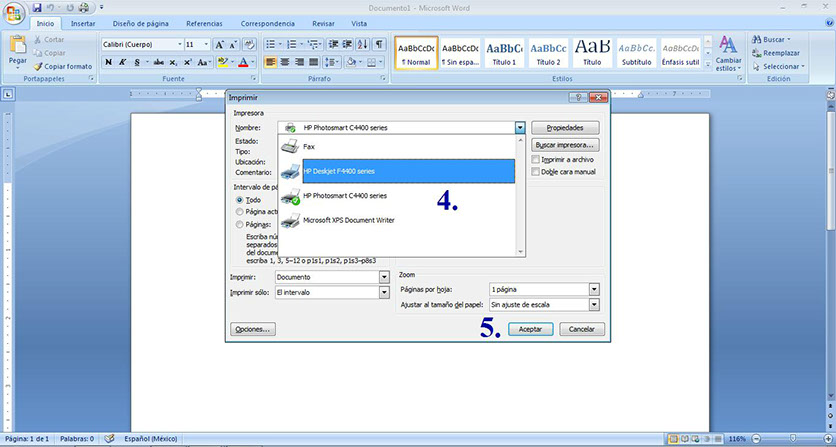Open the Diseño de página tab
Viewport: 836px width, 447px height.
pos(141,23)
